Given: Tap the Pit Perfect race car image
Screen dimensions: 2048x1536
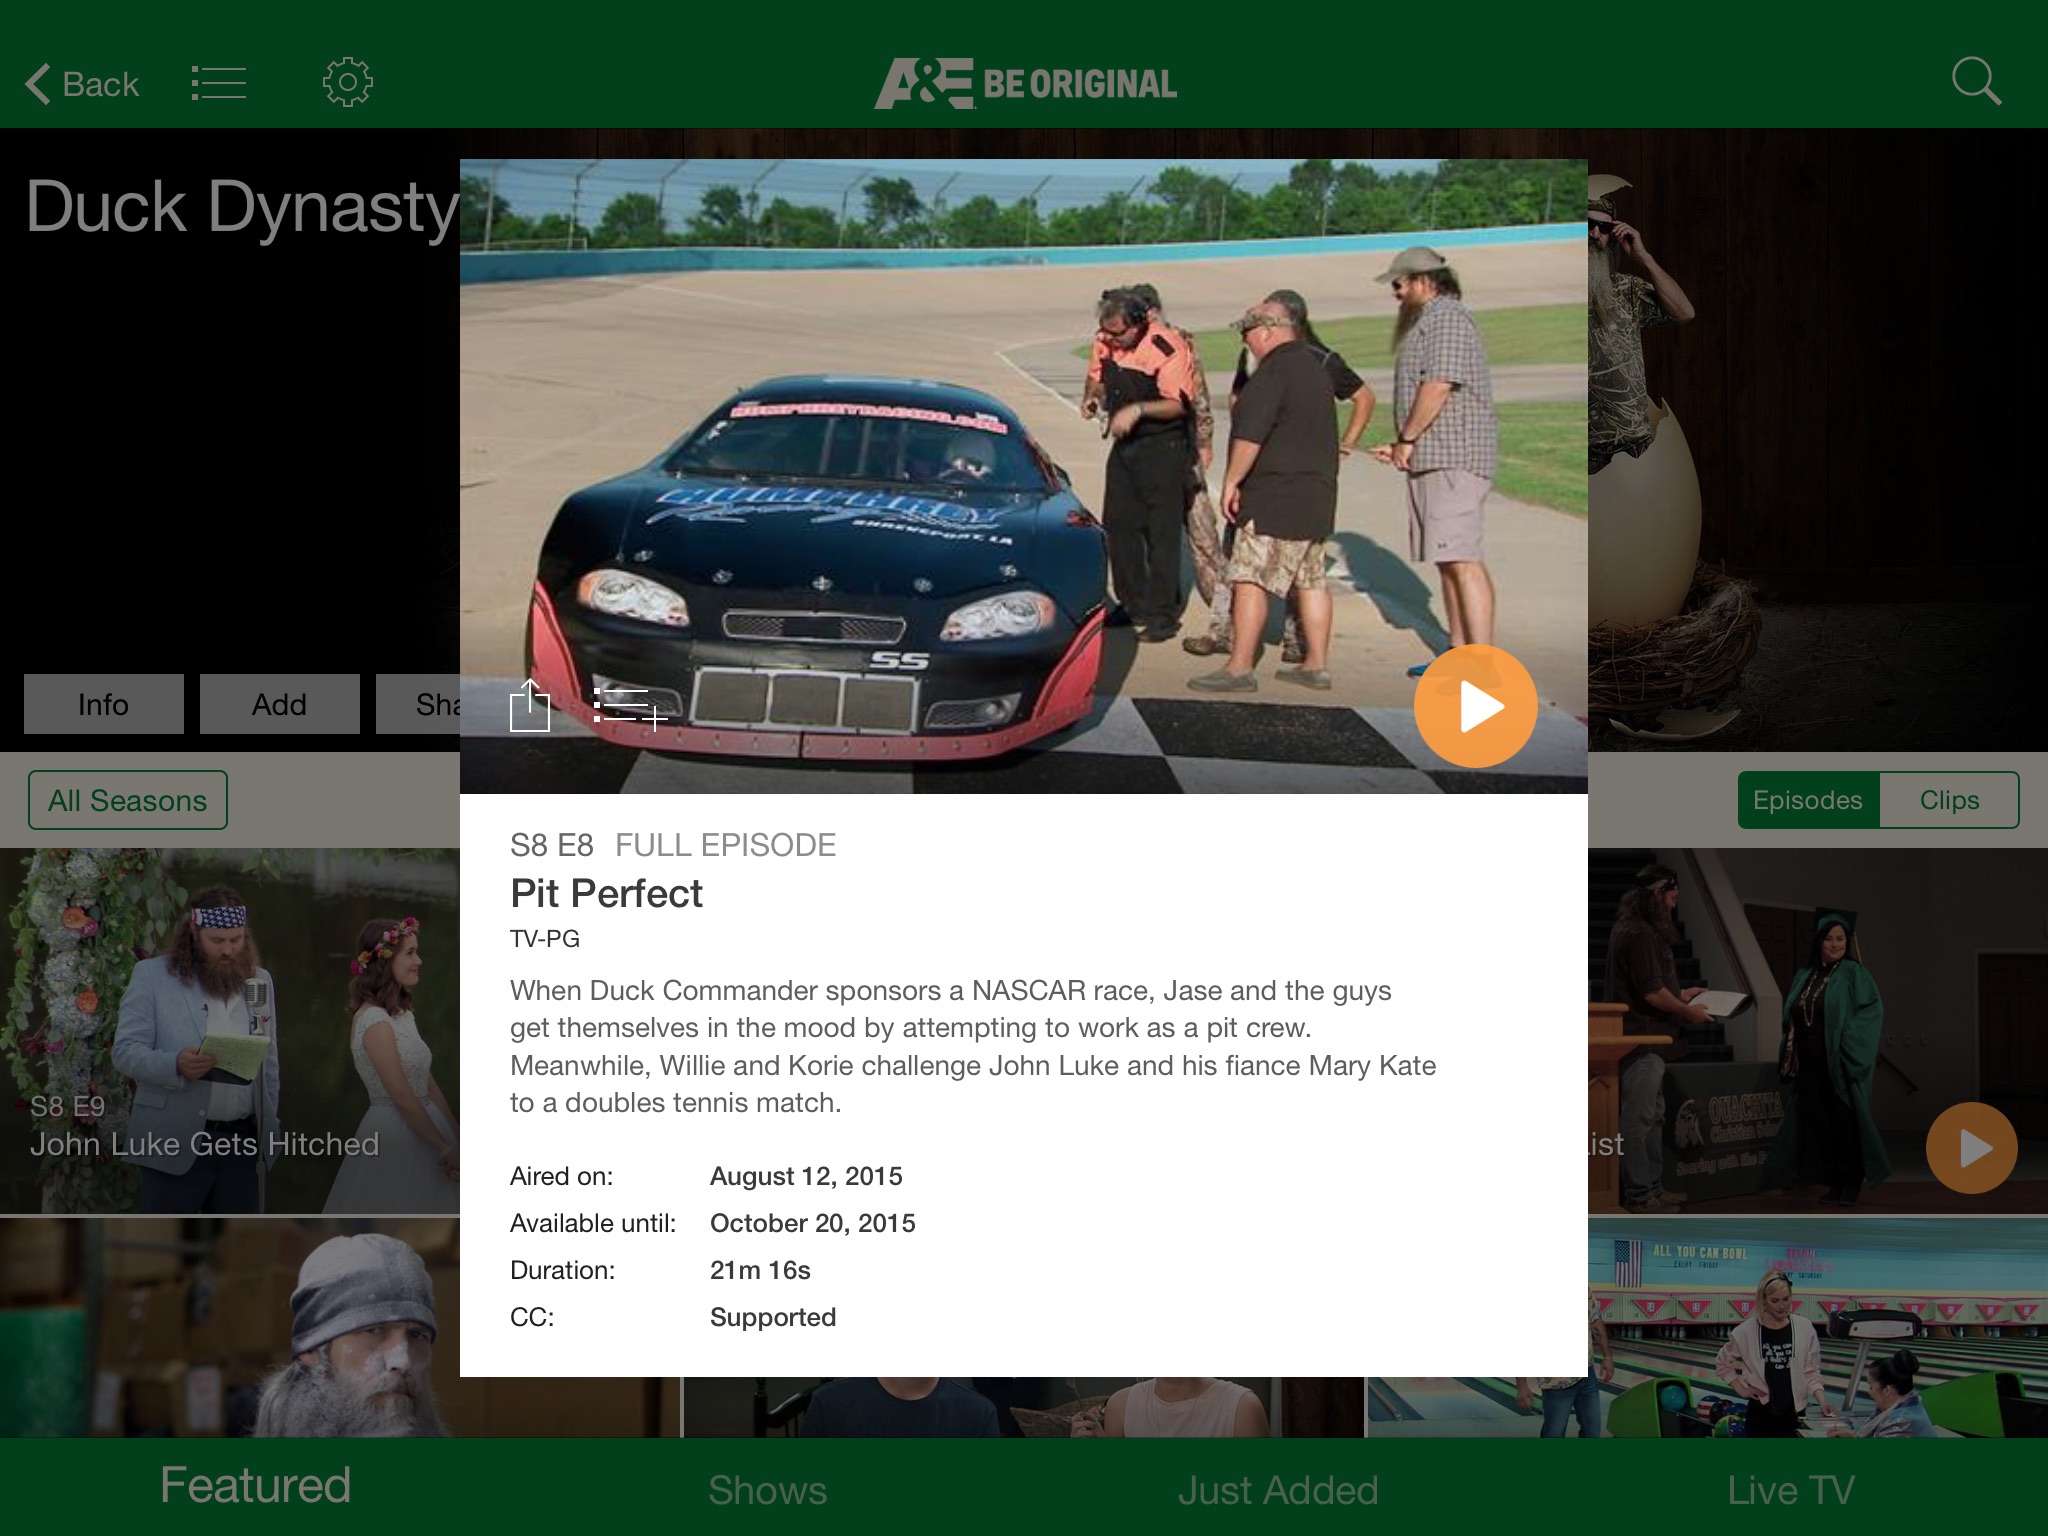Looking at the screenshot, I should (x=1024, y=476).
